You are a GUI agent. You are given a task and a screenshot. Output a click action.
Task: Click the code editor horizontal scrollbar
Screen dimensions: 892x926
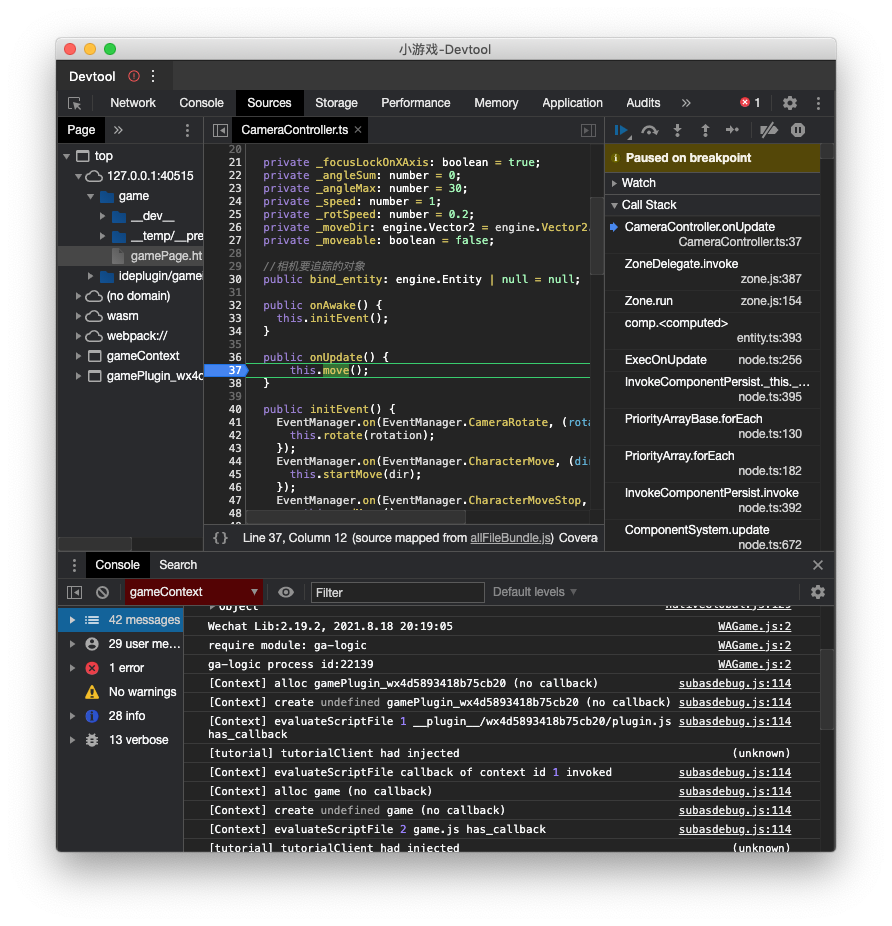(356, 517)
